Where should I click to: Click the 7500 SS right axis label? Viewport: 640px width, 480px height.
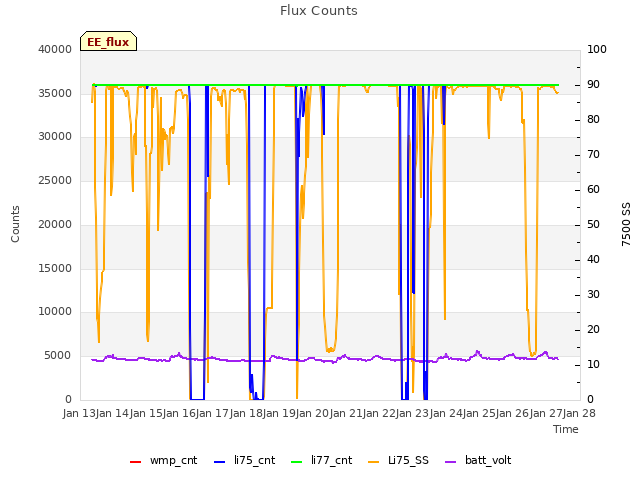click(626, 224)
